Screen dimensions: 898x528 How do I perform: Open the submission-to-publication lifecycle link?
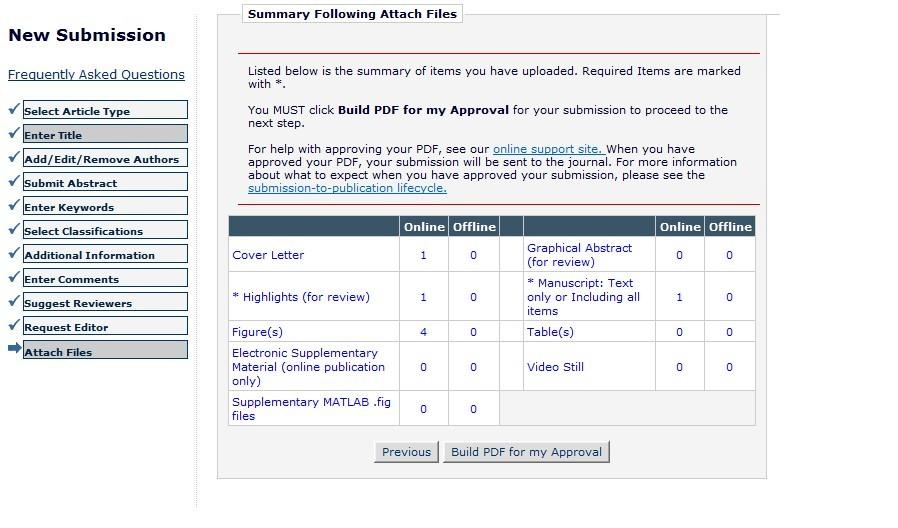pos(347,188)
